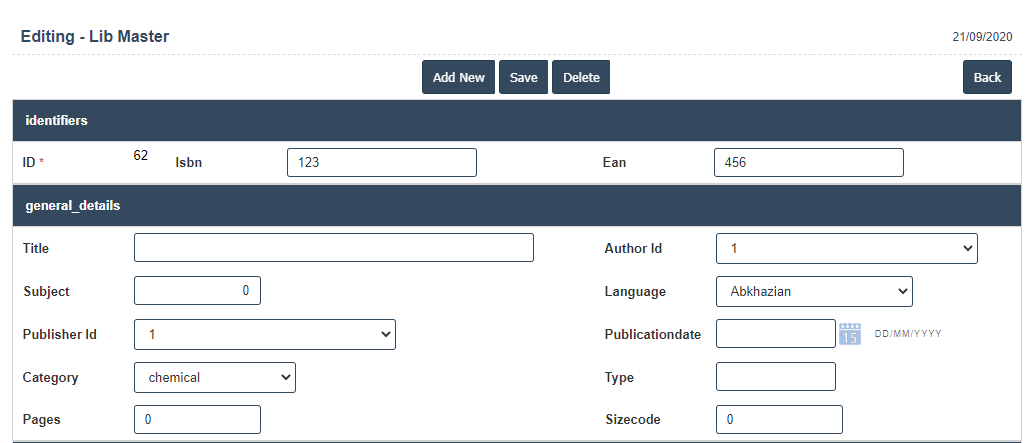Select the Title text box
Viewport: 1034px width, 443px height.
[333, 248]
